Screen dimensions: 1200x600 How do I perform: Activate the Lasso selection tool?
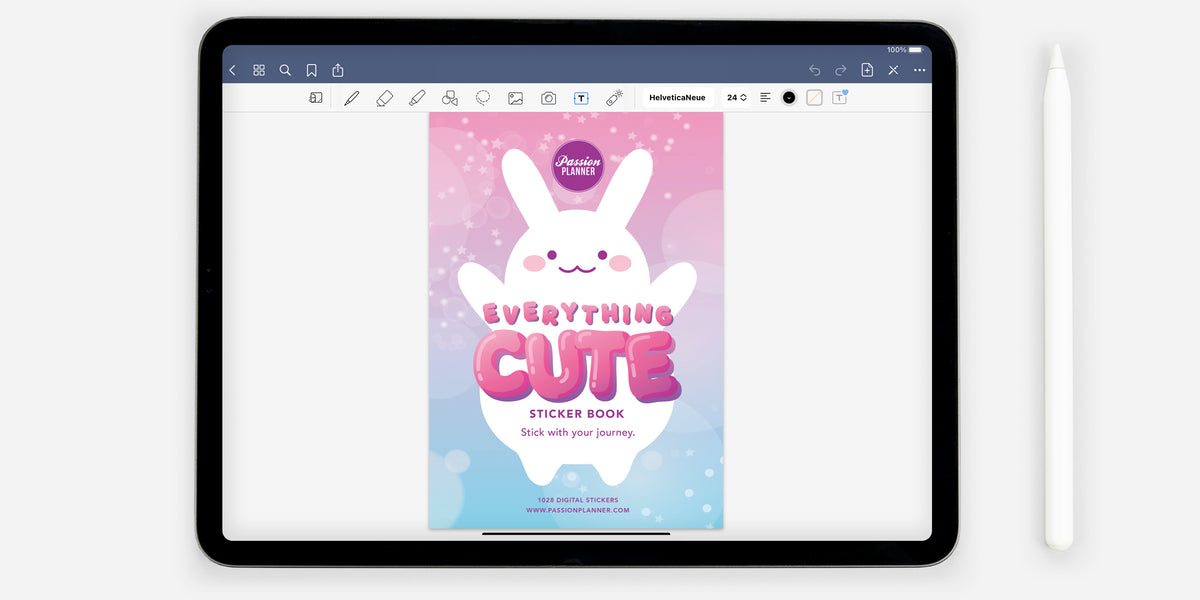tap(482, 97)
